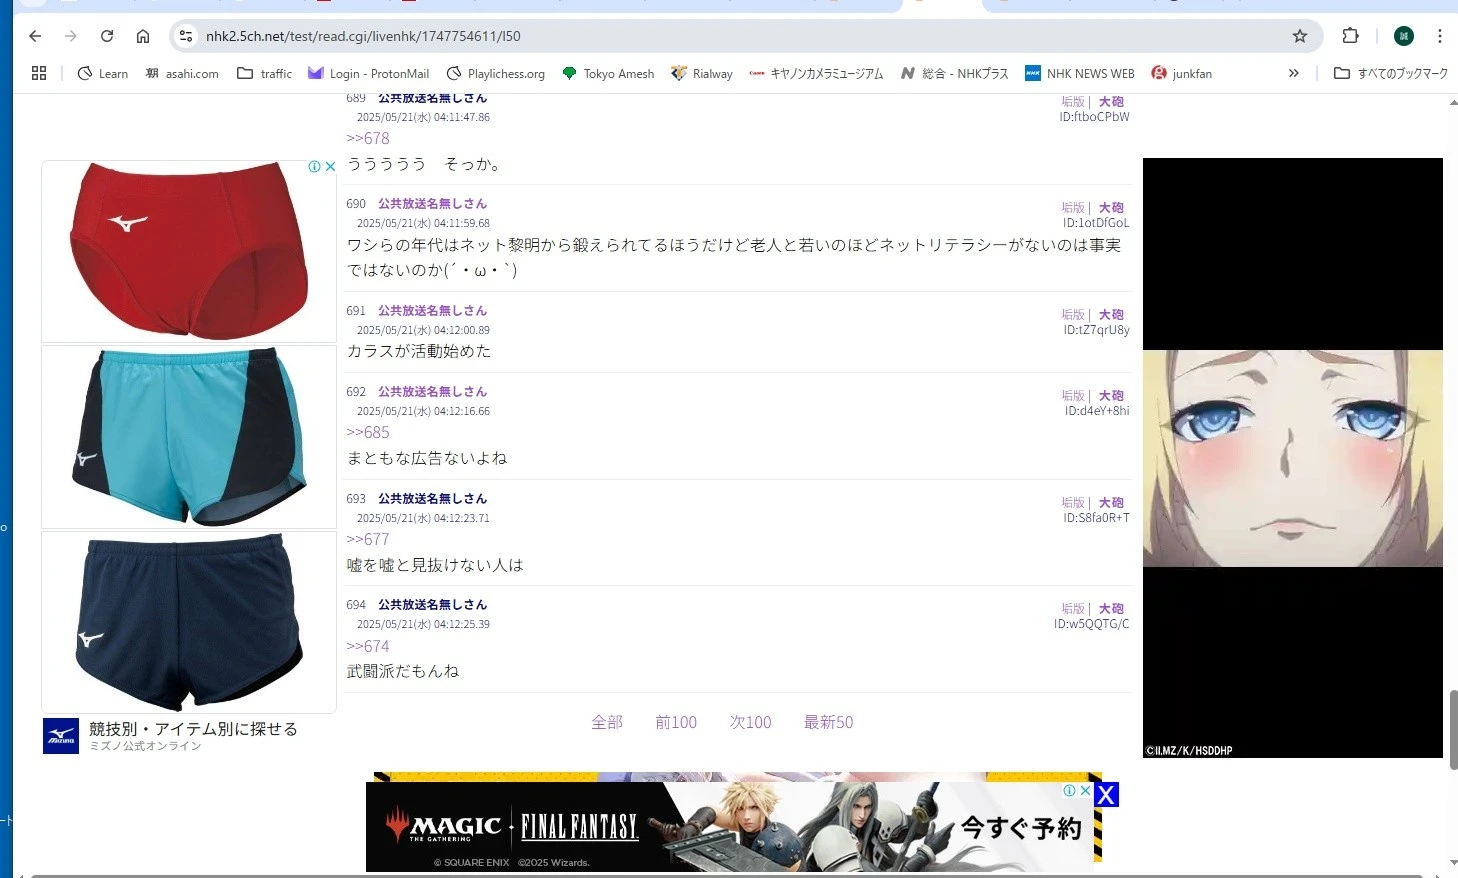The width and height of the screenshot is (1458, 878).
Task: Open the Tokyo Amesh bookmark
Action: tap(608, 74)
